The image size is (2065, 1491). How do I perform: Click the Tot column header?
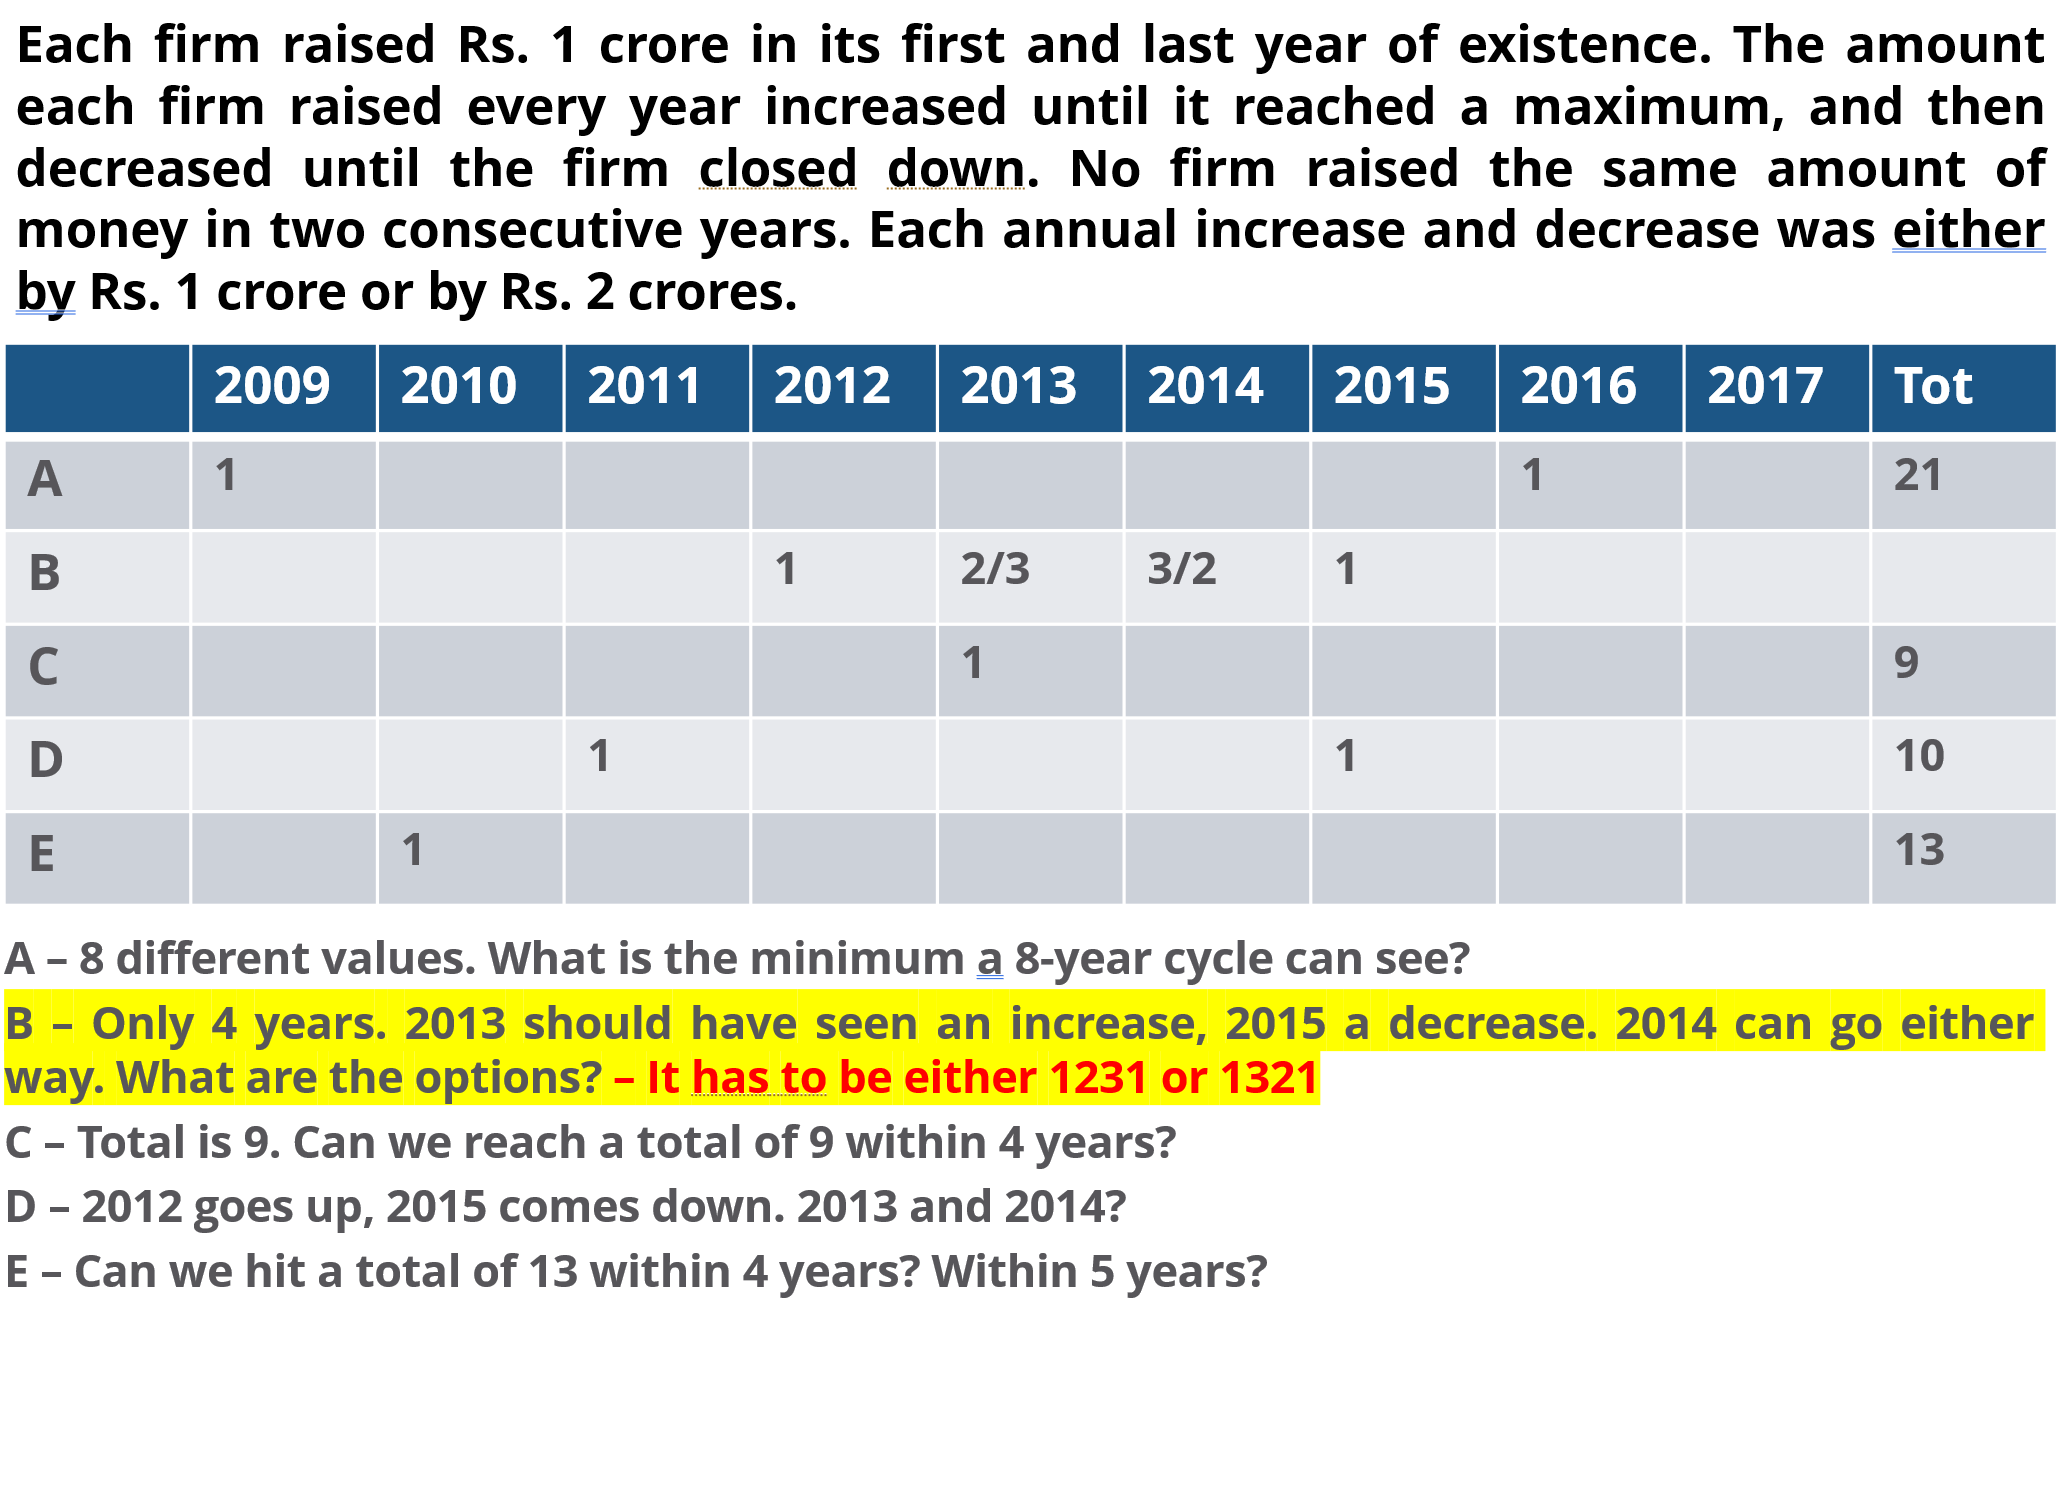click(1964, 389)
